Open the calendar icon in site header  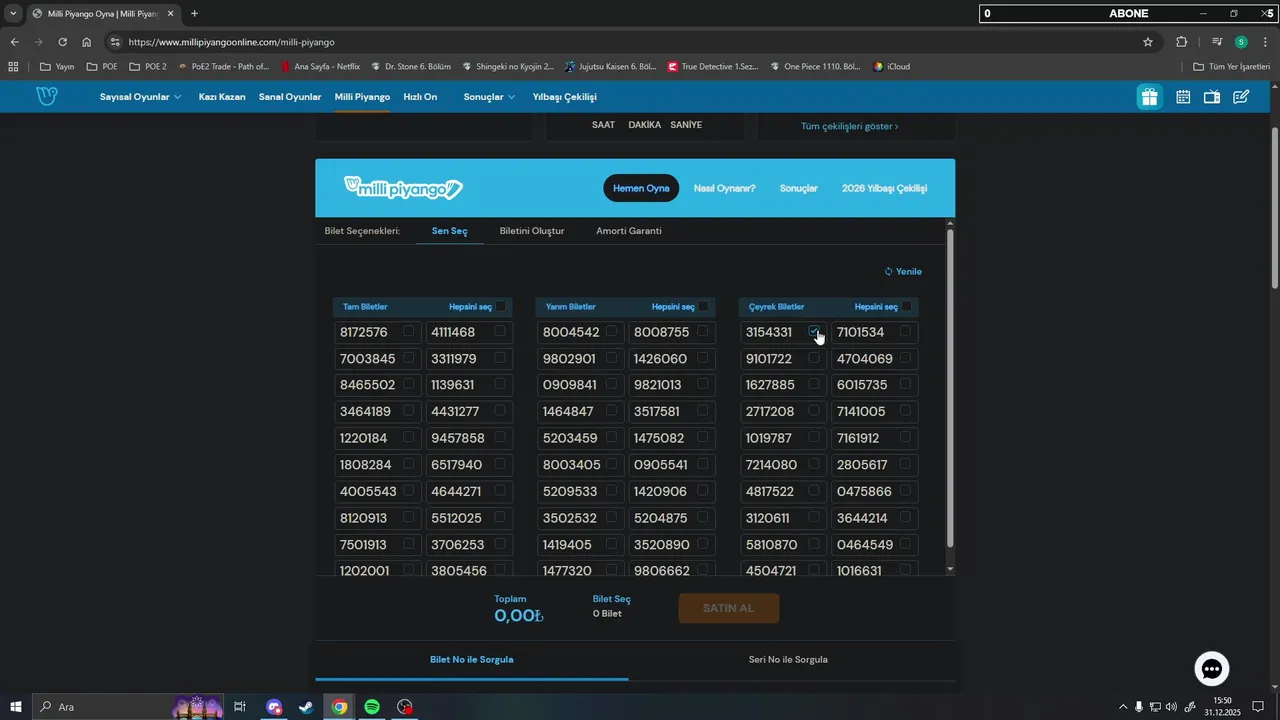click(x=1183, y=97)
